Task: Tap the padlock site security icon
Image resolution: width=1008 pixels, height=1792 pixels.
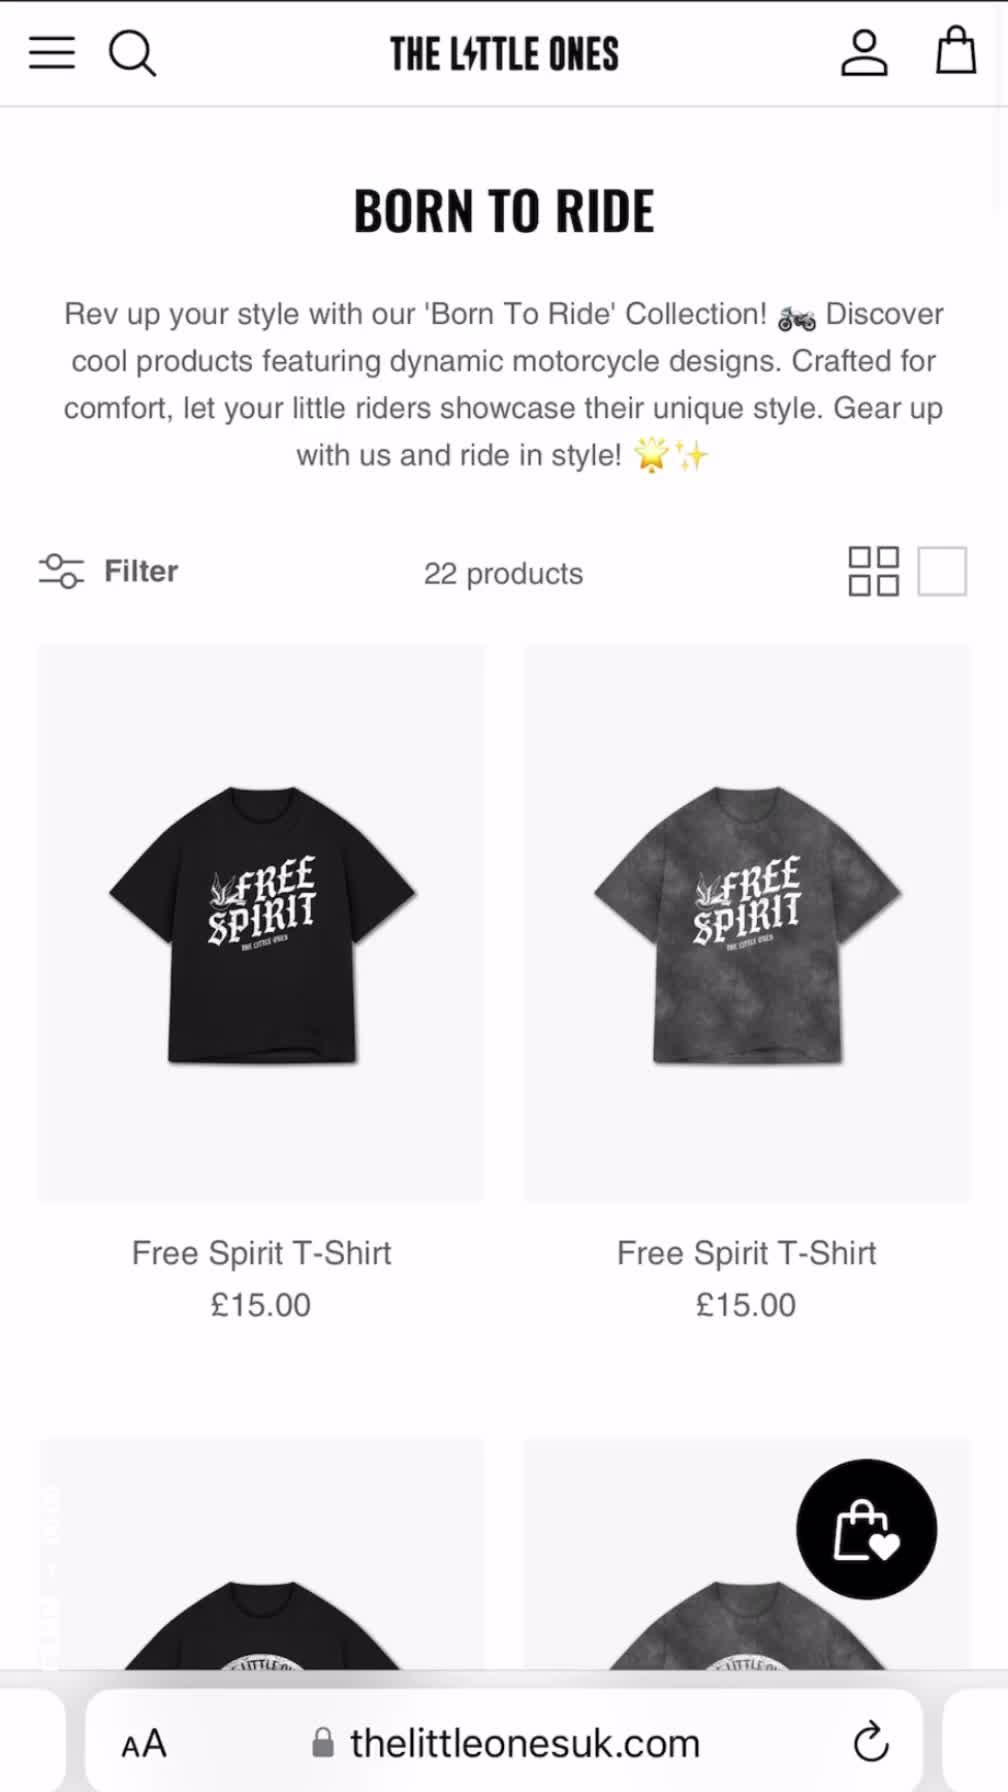Action: click(322, 1743)
